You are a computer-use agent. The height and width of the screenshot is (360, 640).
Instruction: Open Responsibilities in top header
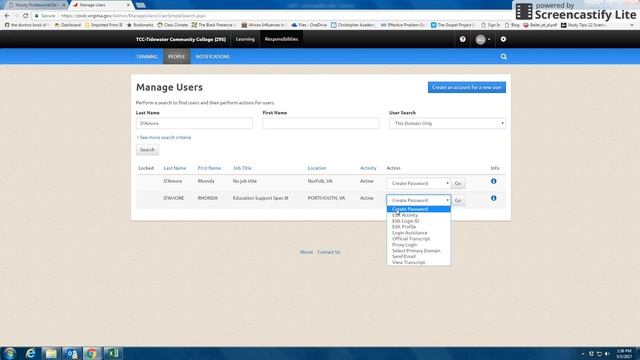point(281,39)
